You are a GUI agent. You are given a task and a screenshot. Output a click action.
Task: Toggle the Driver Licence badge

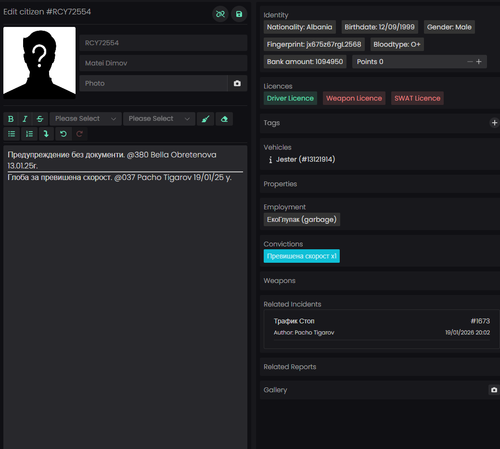290,98
